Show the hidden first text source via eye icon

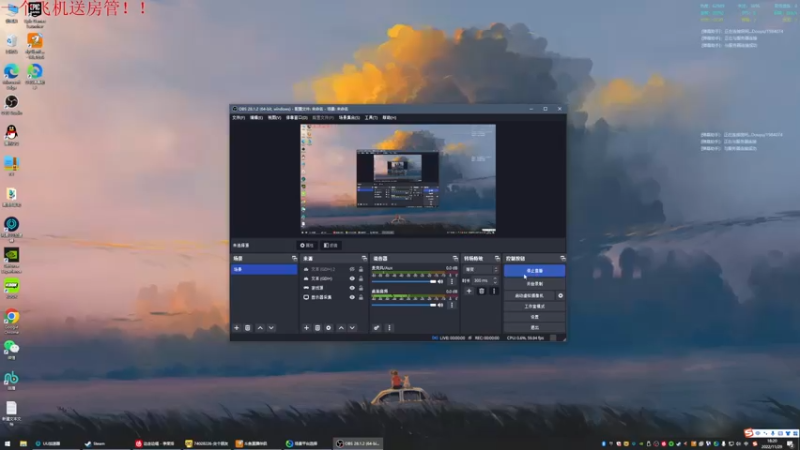click(352, 269)
